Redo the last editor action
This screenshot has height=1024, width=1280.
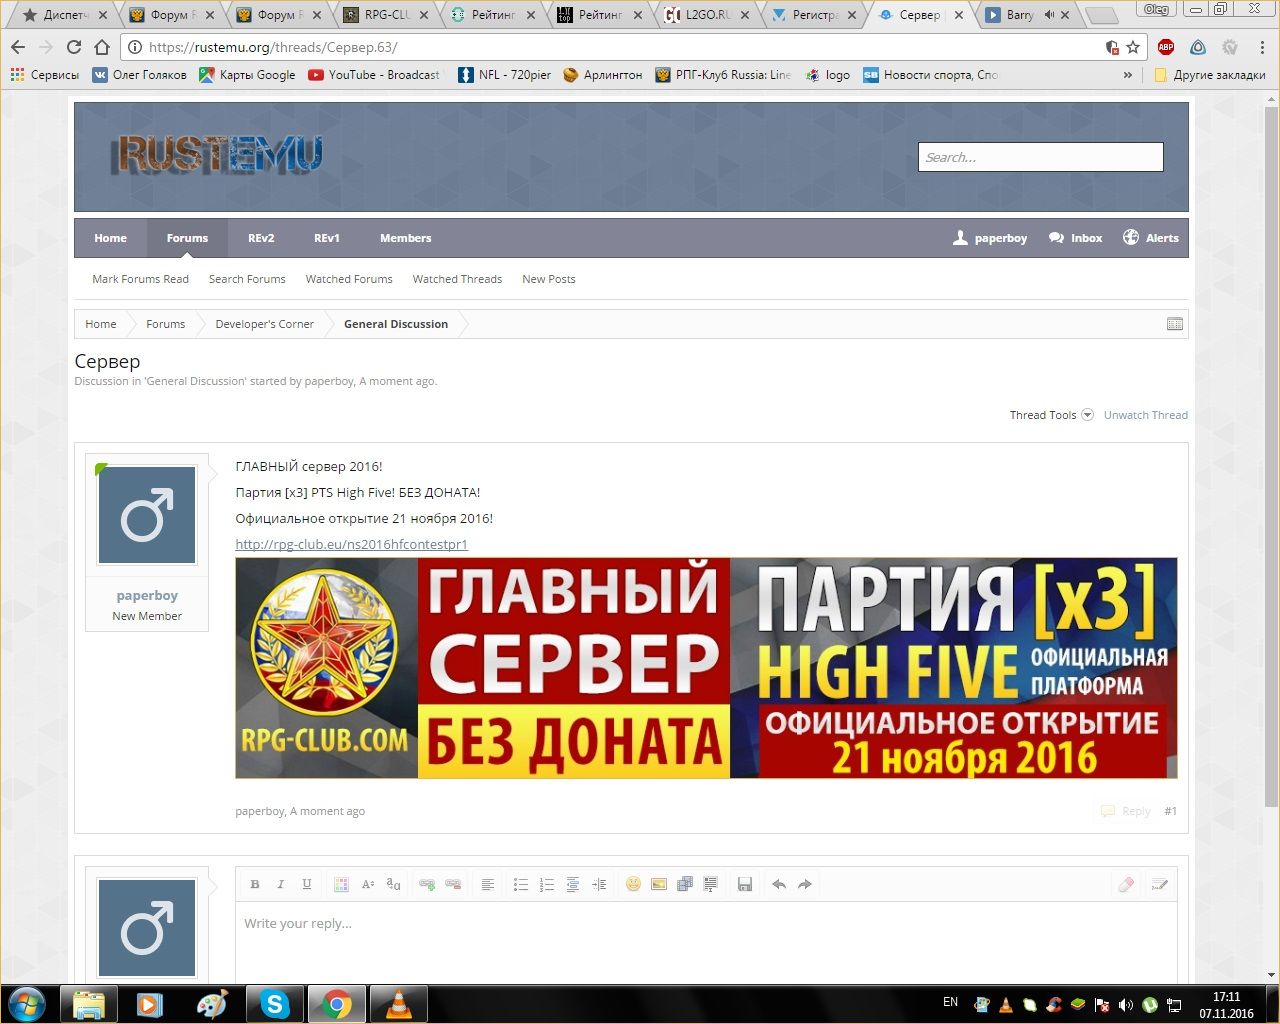pos(805,884)
